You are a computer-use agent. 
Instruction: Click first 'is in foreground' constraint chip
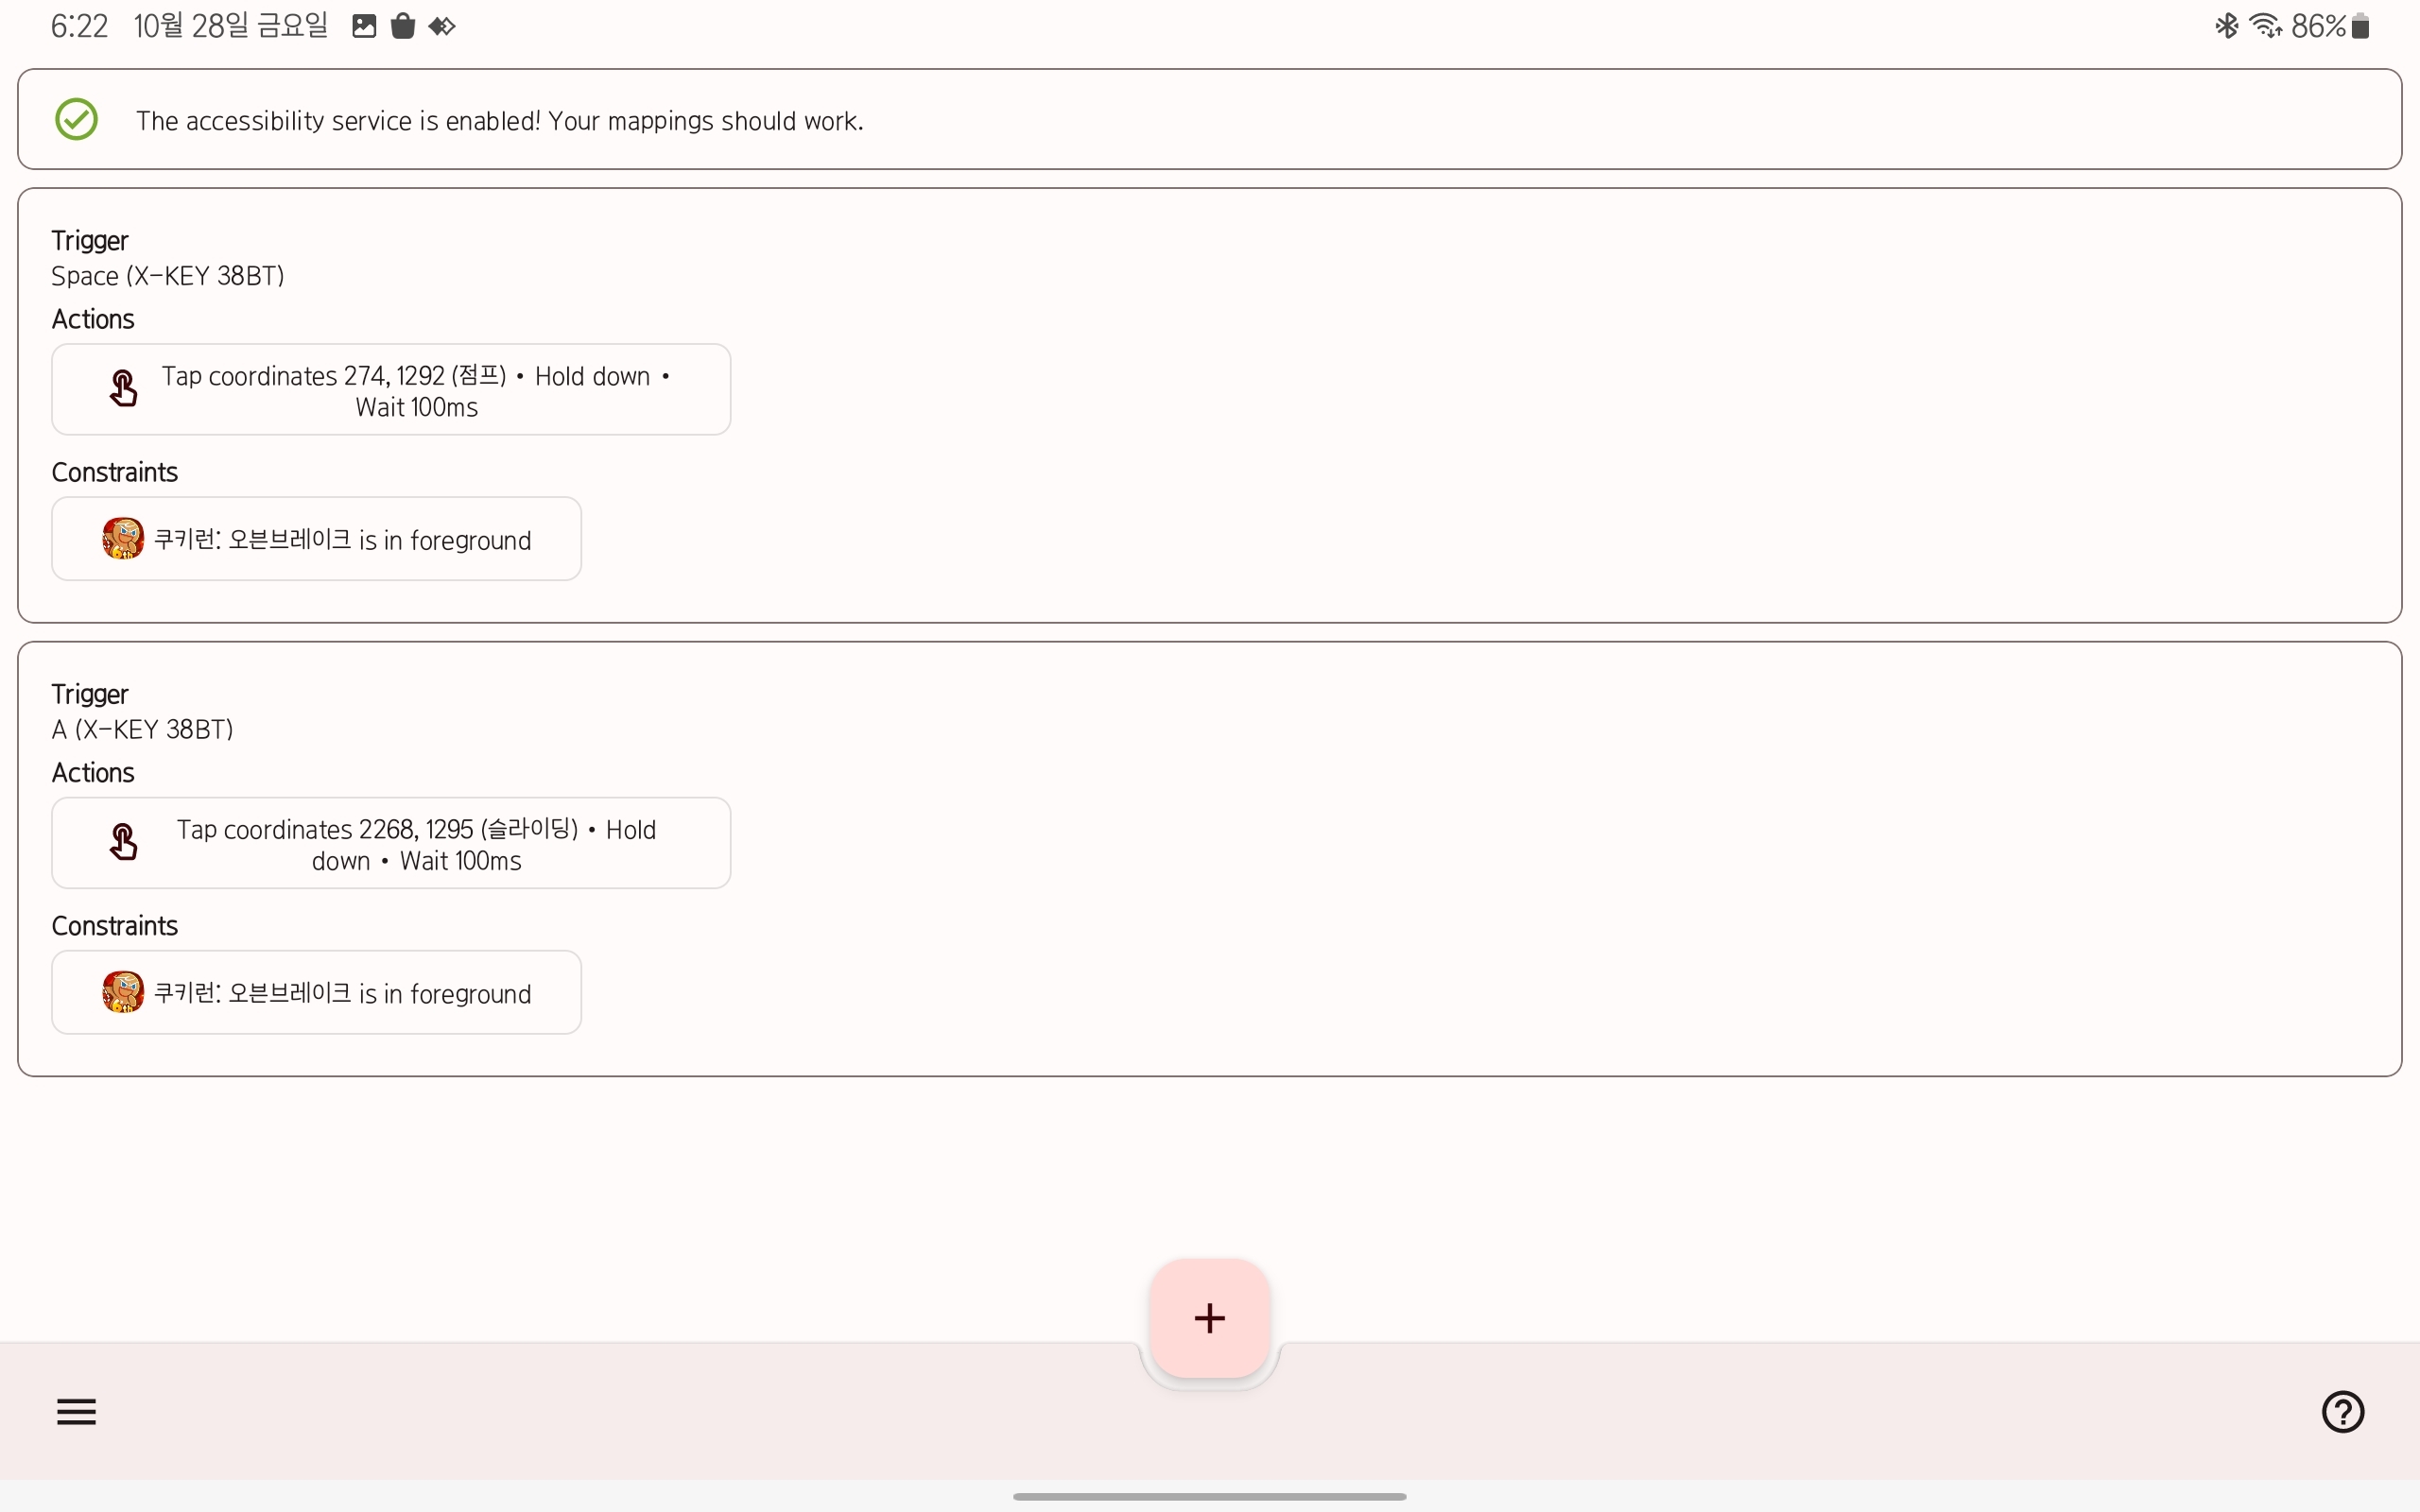(x=340, y=540)
